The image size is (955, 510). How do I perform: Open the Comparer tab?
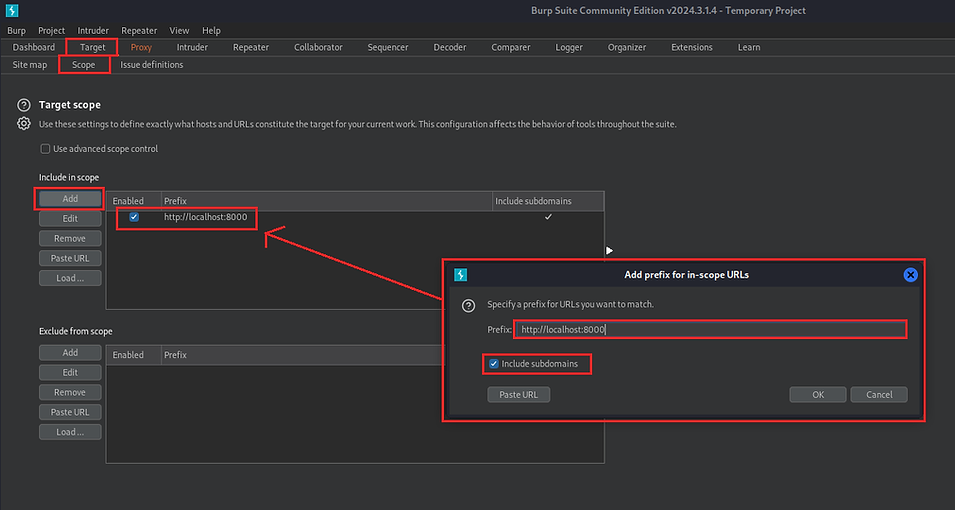pyautogui.click(x=511, y=47)
